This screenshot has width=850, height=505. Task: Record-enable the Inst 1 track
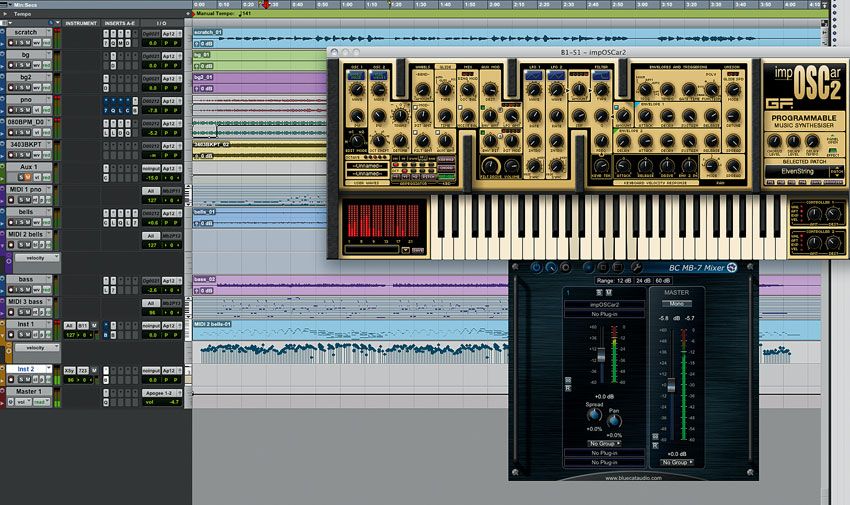click(x=10, y=334)
